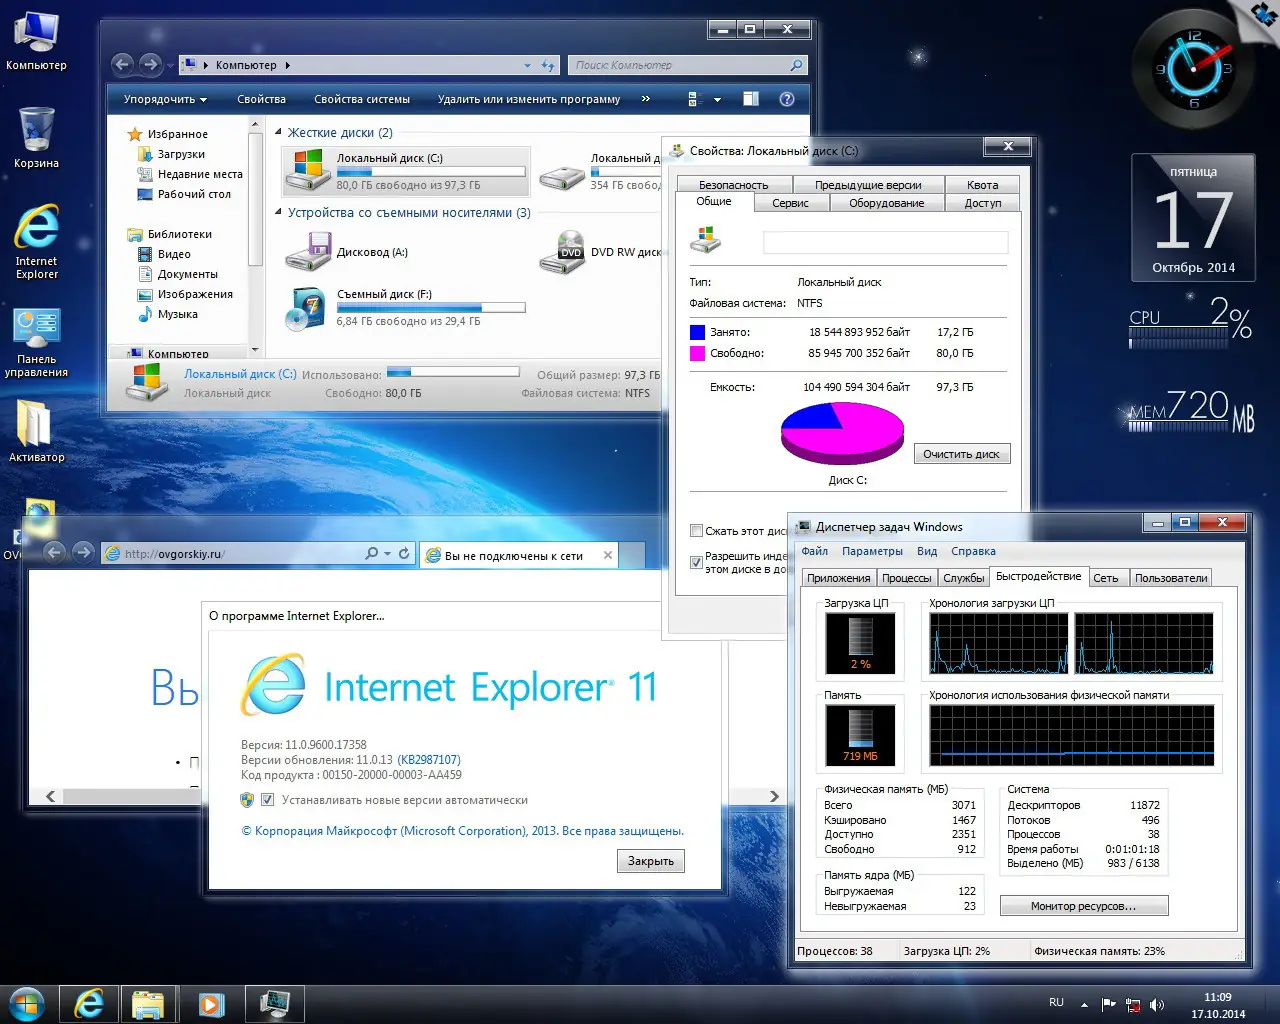Viewport: 1280px width, 1024px height.
Task: Click the volume speaker tray icon
Action: click(1157, 1004)
